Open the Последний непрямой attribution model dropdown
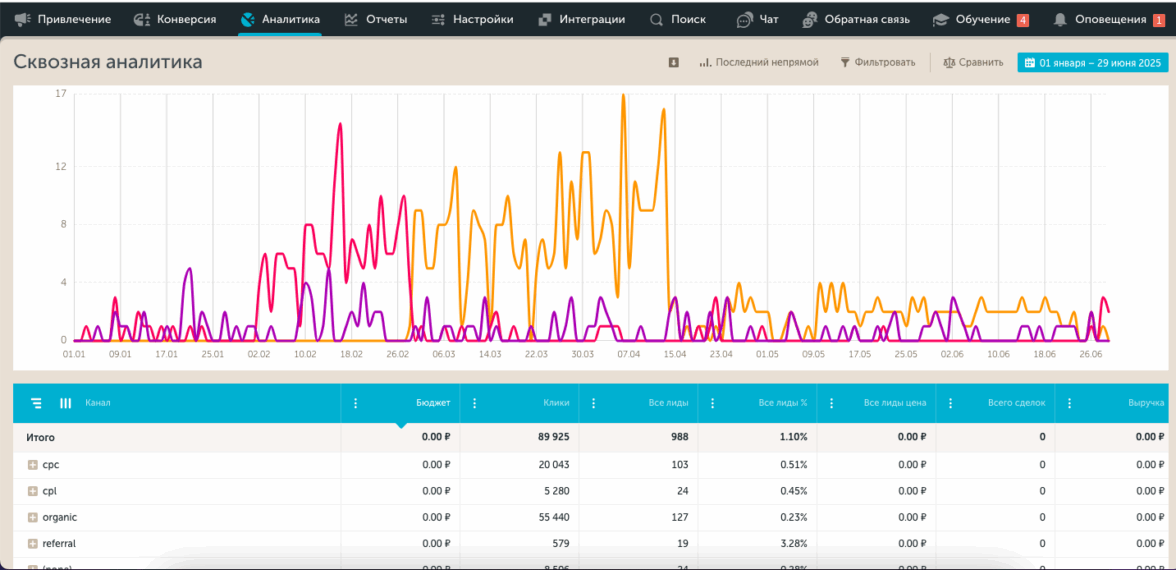 pyautogui.click(x=758, y=62)
